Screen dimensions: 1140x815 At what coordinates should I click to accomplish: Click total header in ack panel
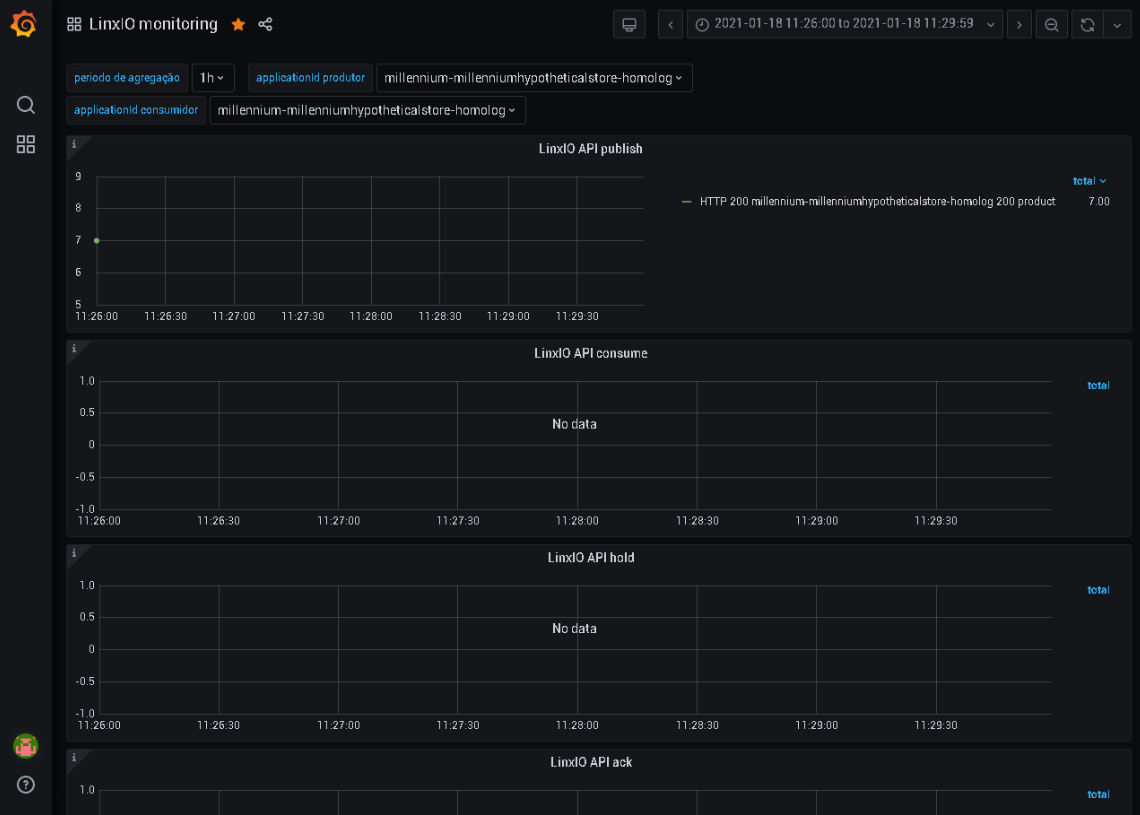1098,794
